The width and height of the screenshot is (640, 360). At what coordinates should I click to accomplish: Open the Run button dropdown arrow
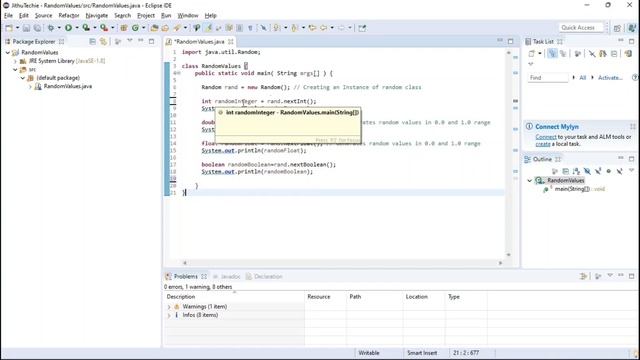[76, 28]
